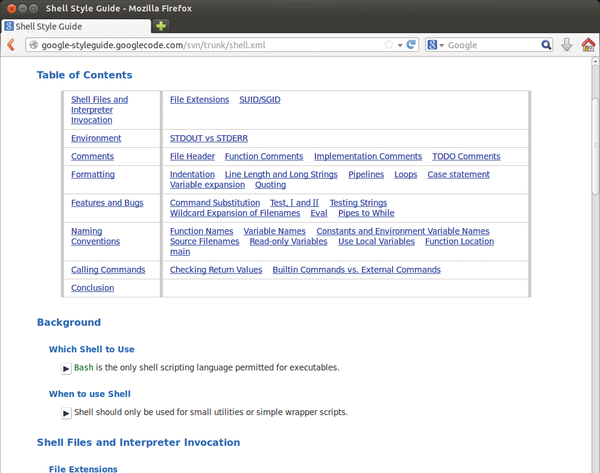This screenshot has width=600, height=473.
Task: Open the Pipes to While link
Action: tap(366, 213)
